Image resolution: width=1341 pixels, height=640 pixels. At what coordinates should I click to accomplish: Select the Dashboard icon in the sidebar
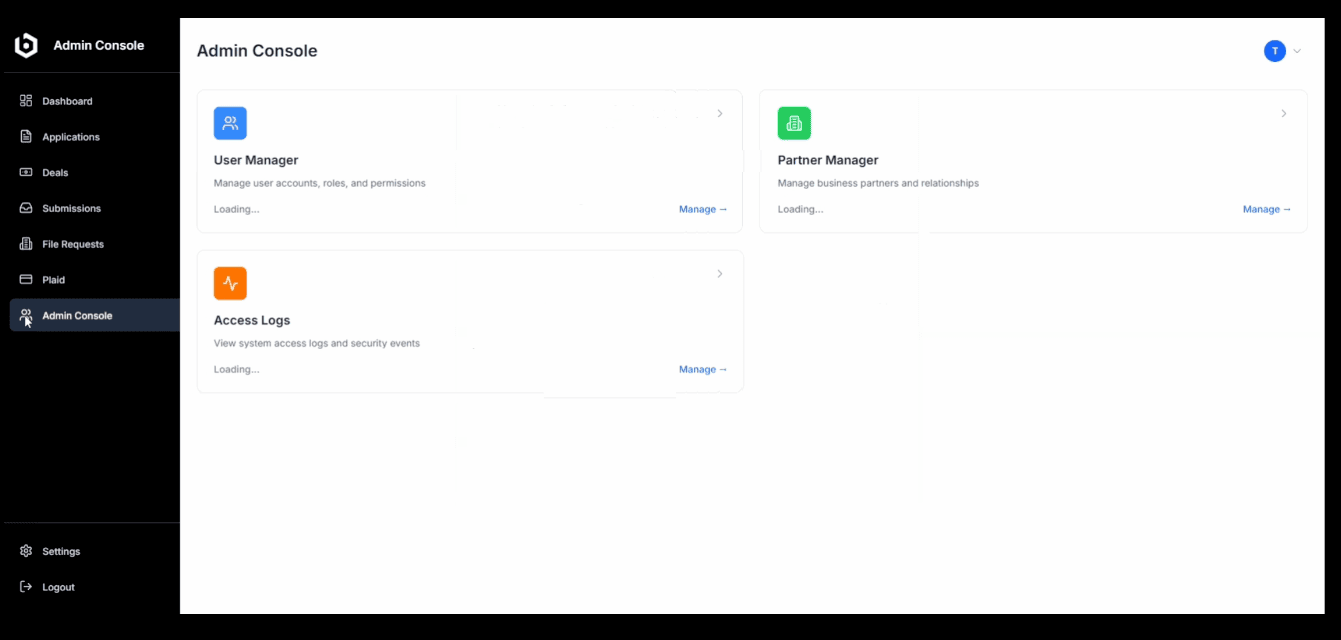[x=25, y=100]
